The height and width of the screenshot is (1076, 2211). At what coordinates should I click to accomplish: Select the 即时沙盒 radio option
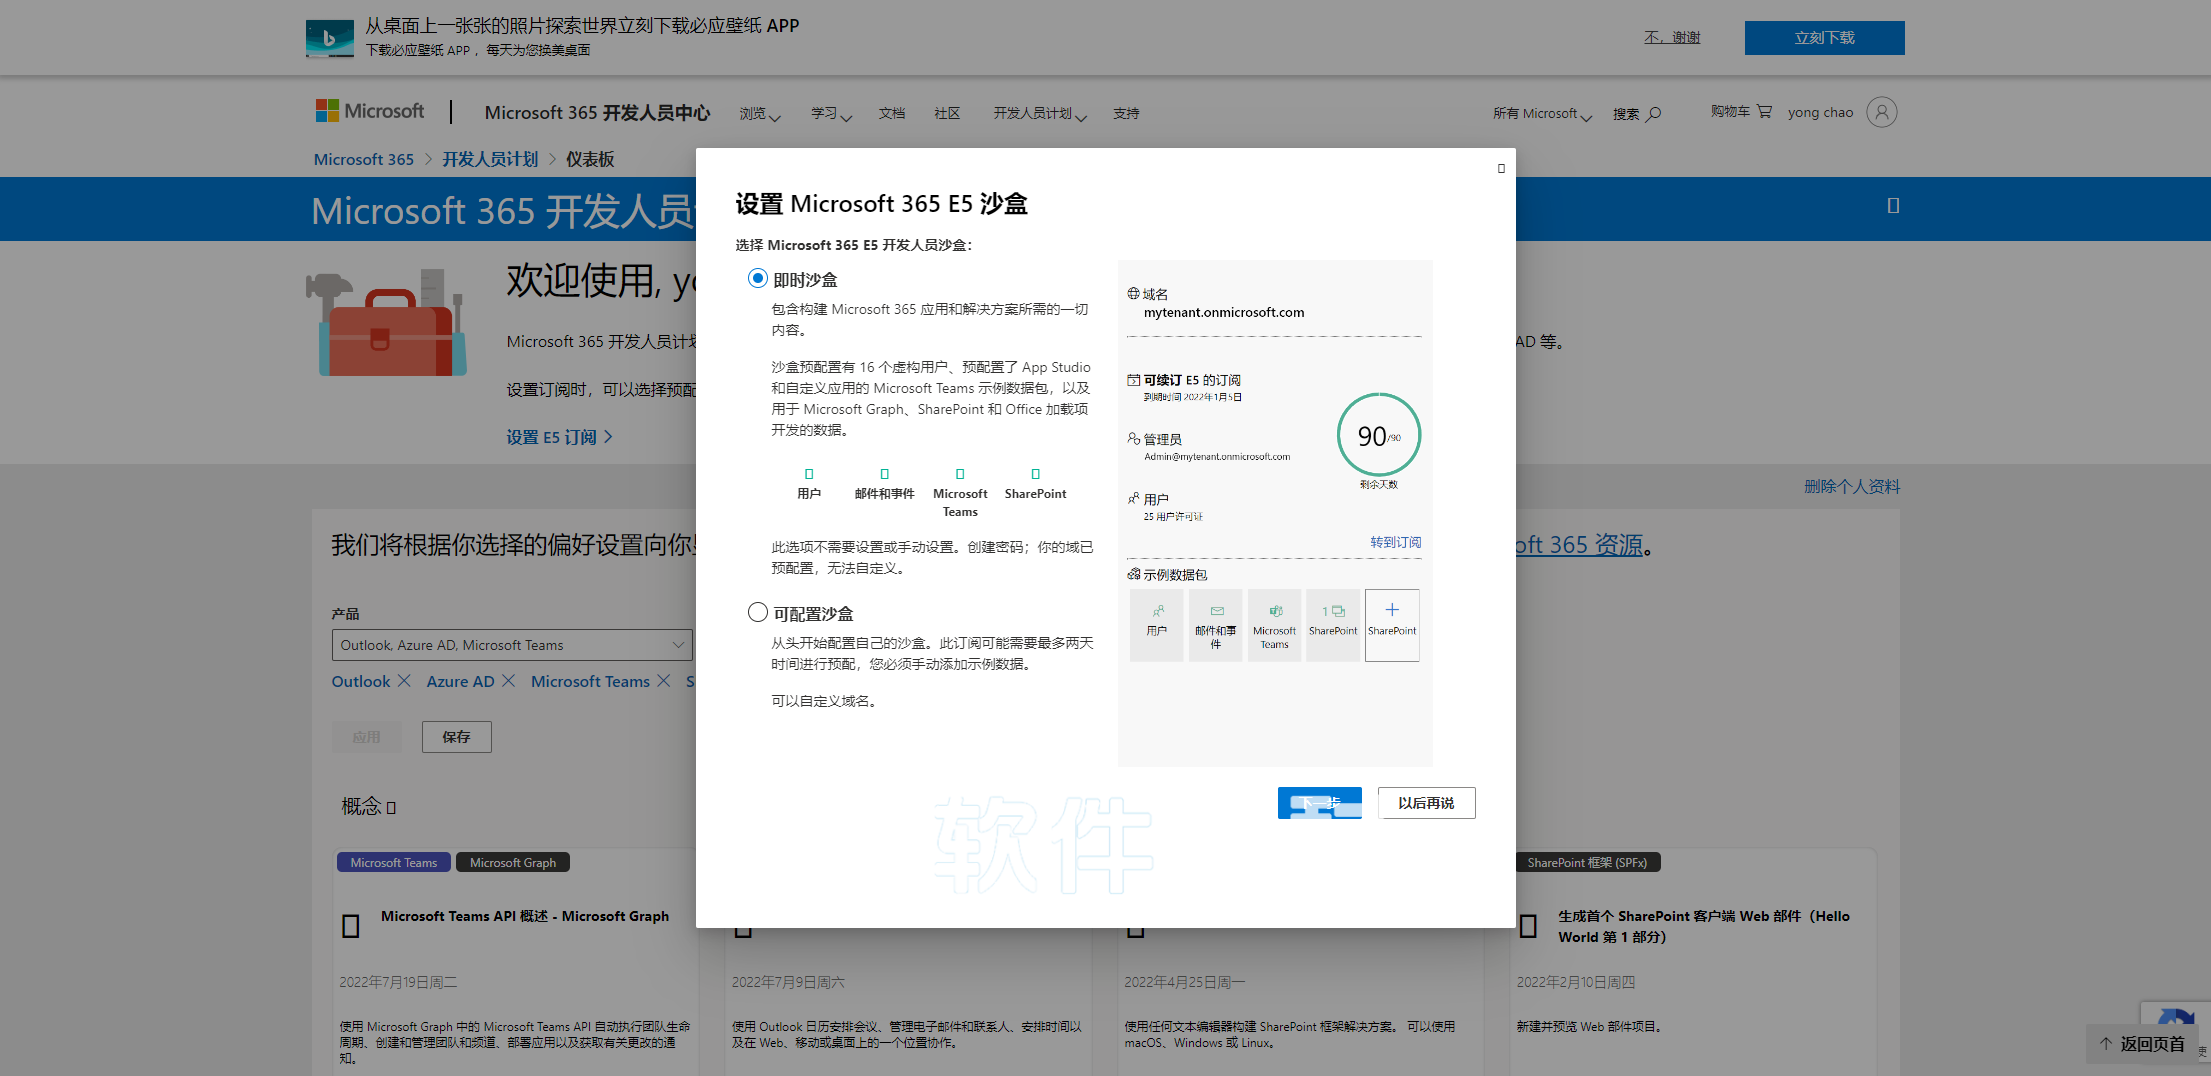[x=758, y=279]
